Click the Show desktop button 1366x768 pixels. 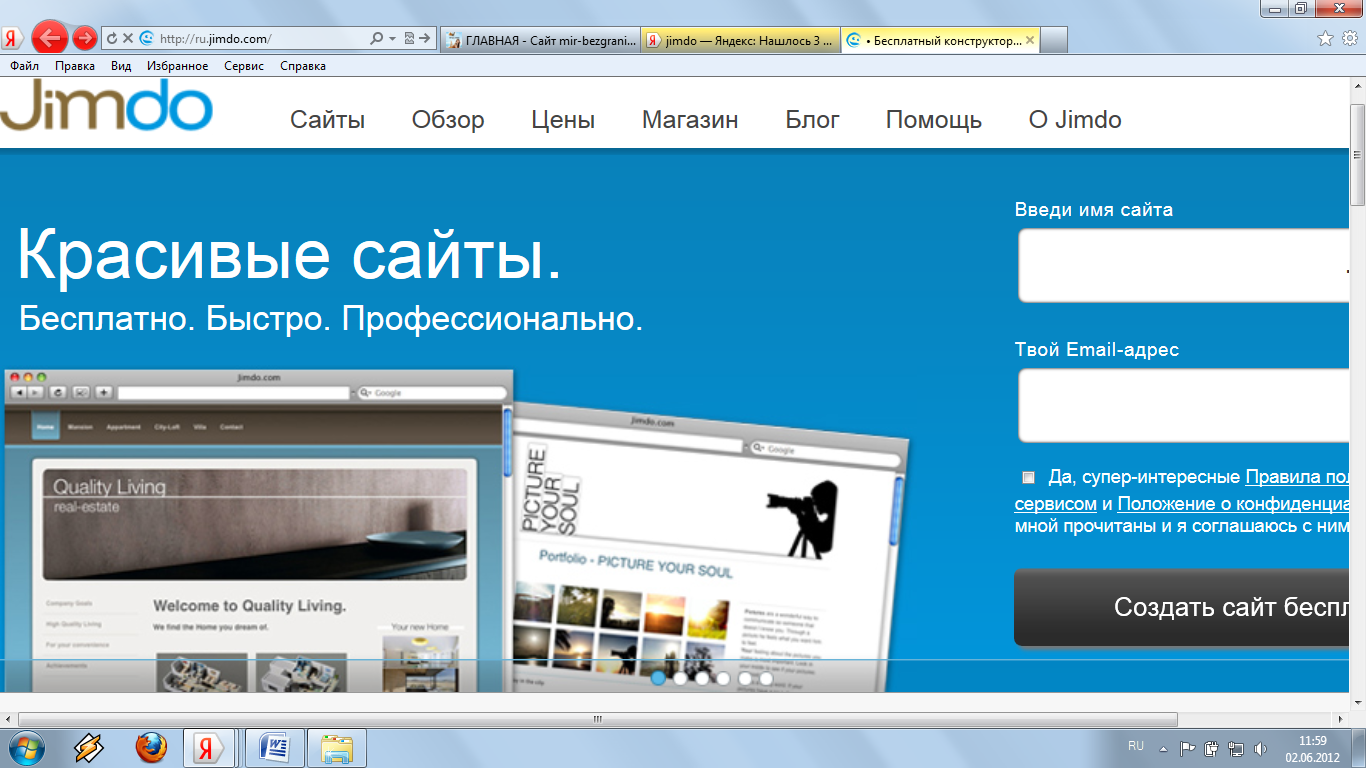1358,748
